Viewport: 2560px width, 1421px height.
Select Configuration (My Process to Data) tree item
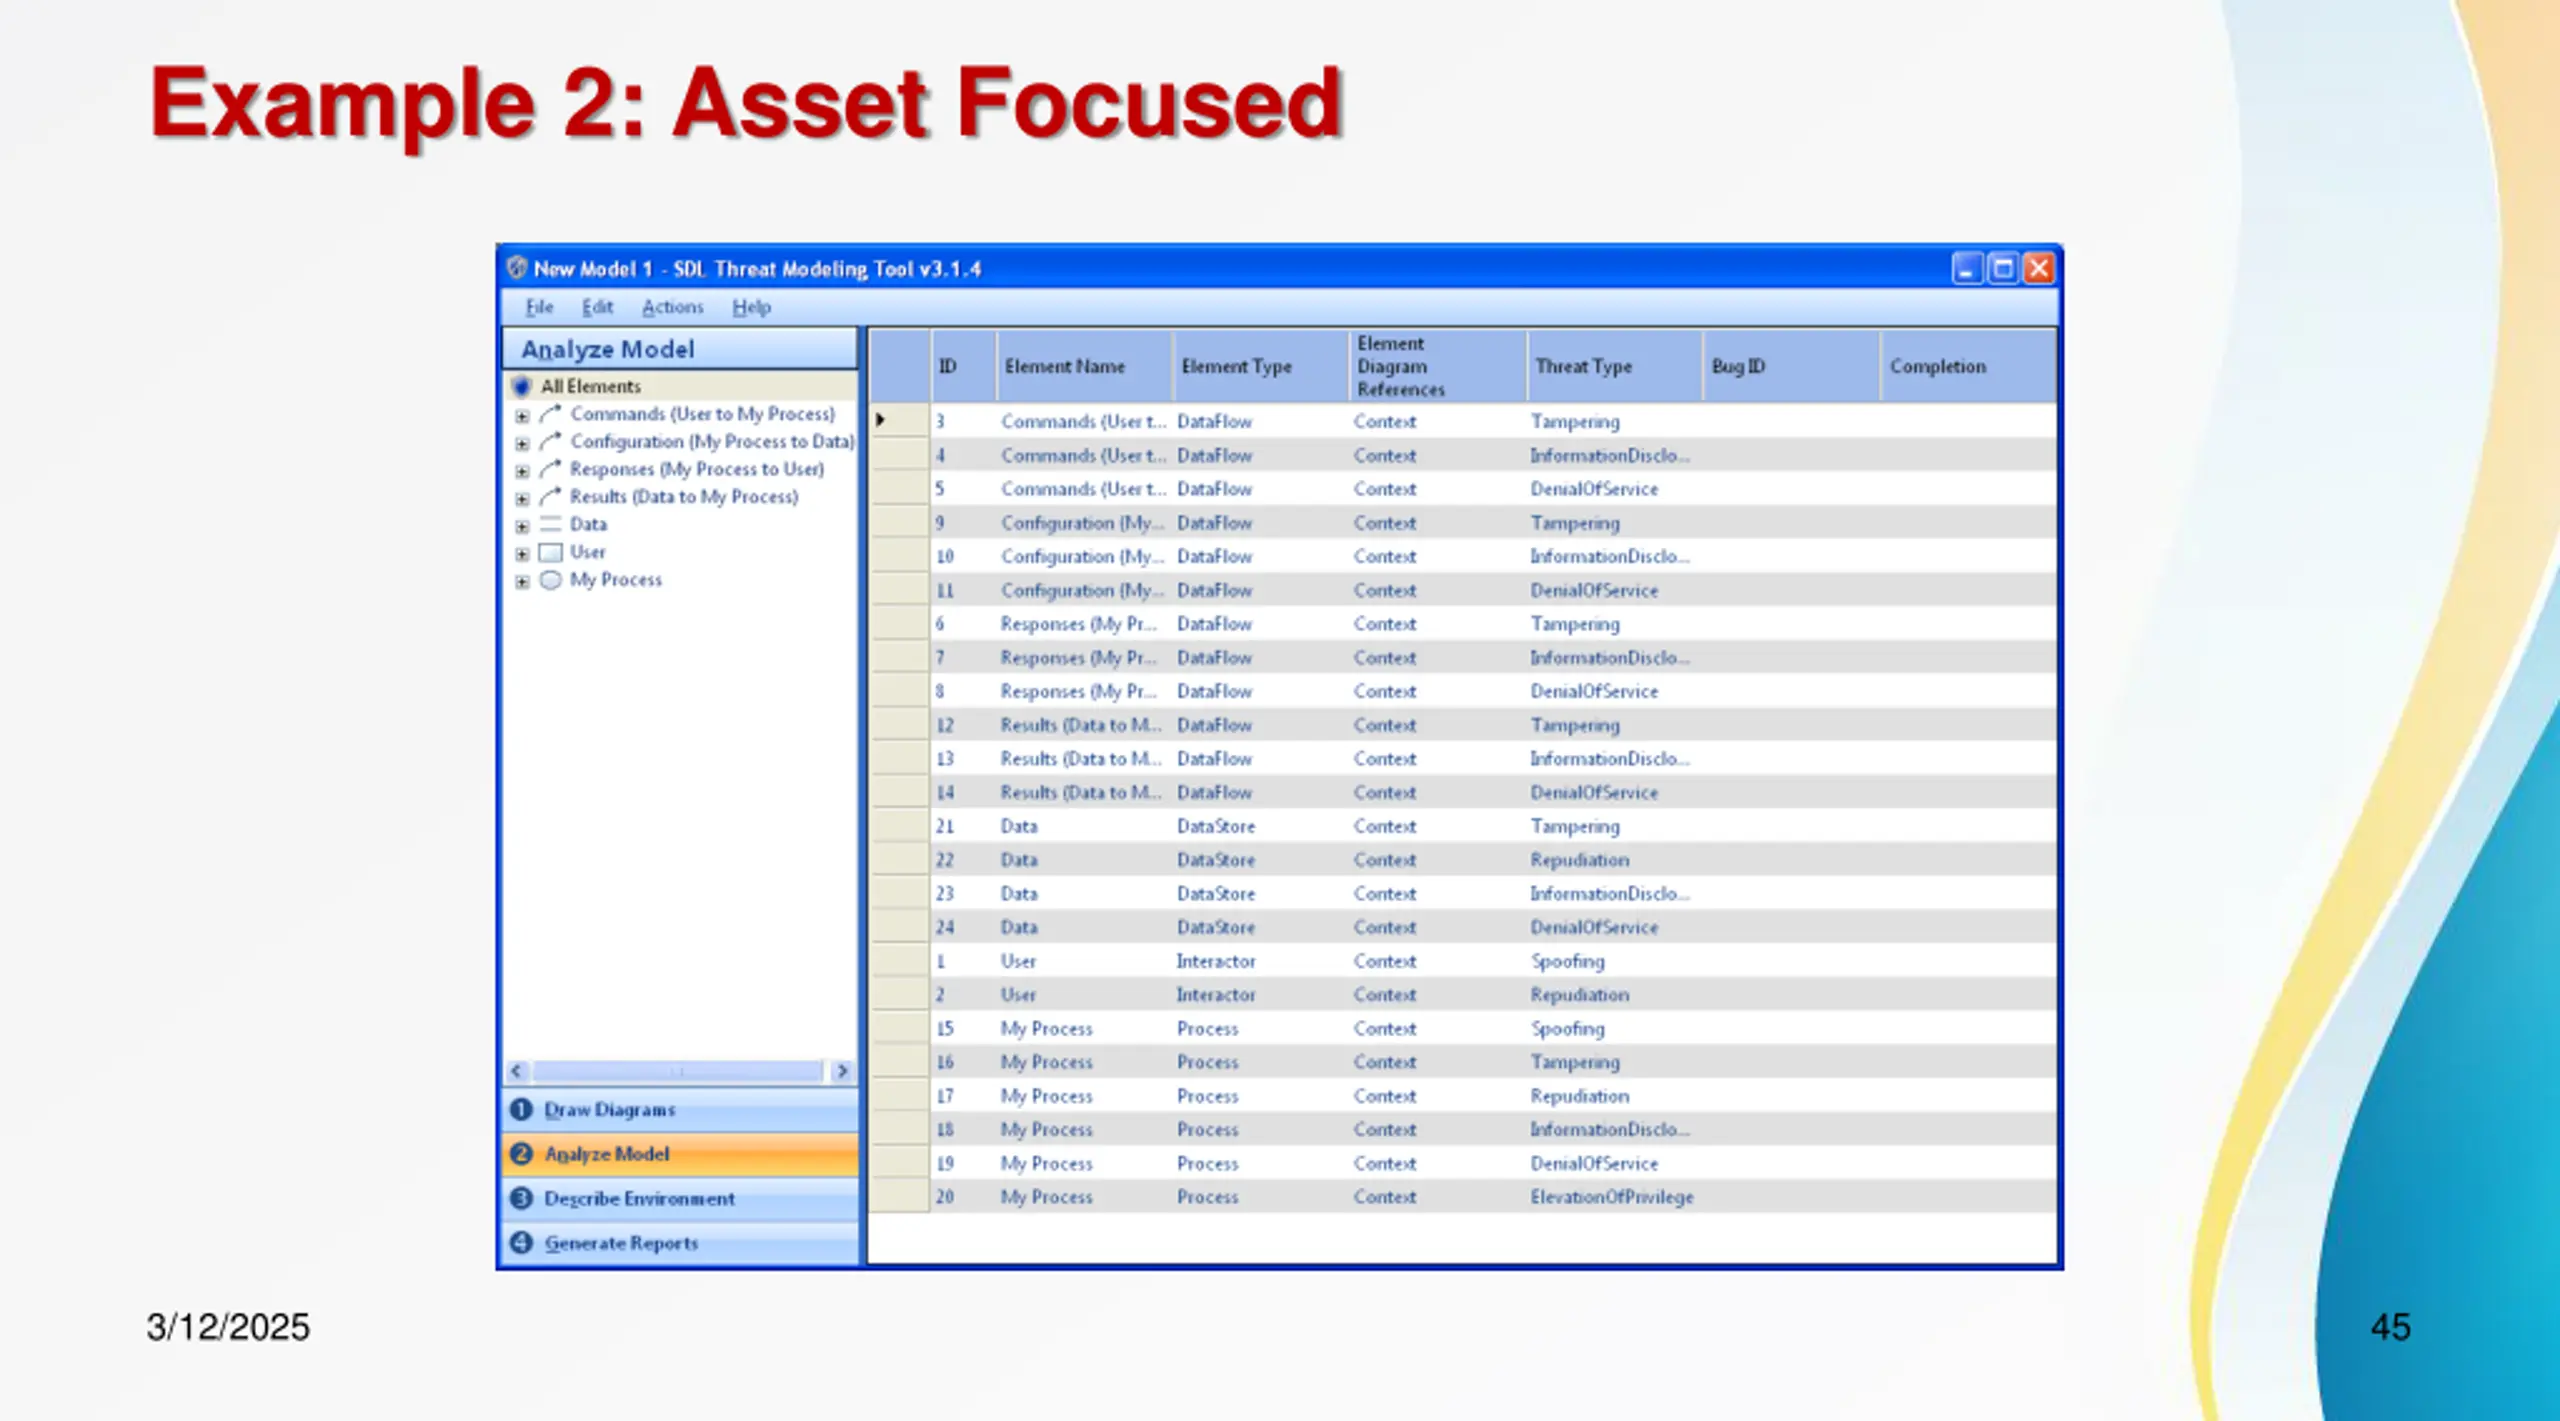coord(712,441)
